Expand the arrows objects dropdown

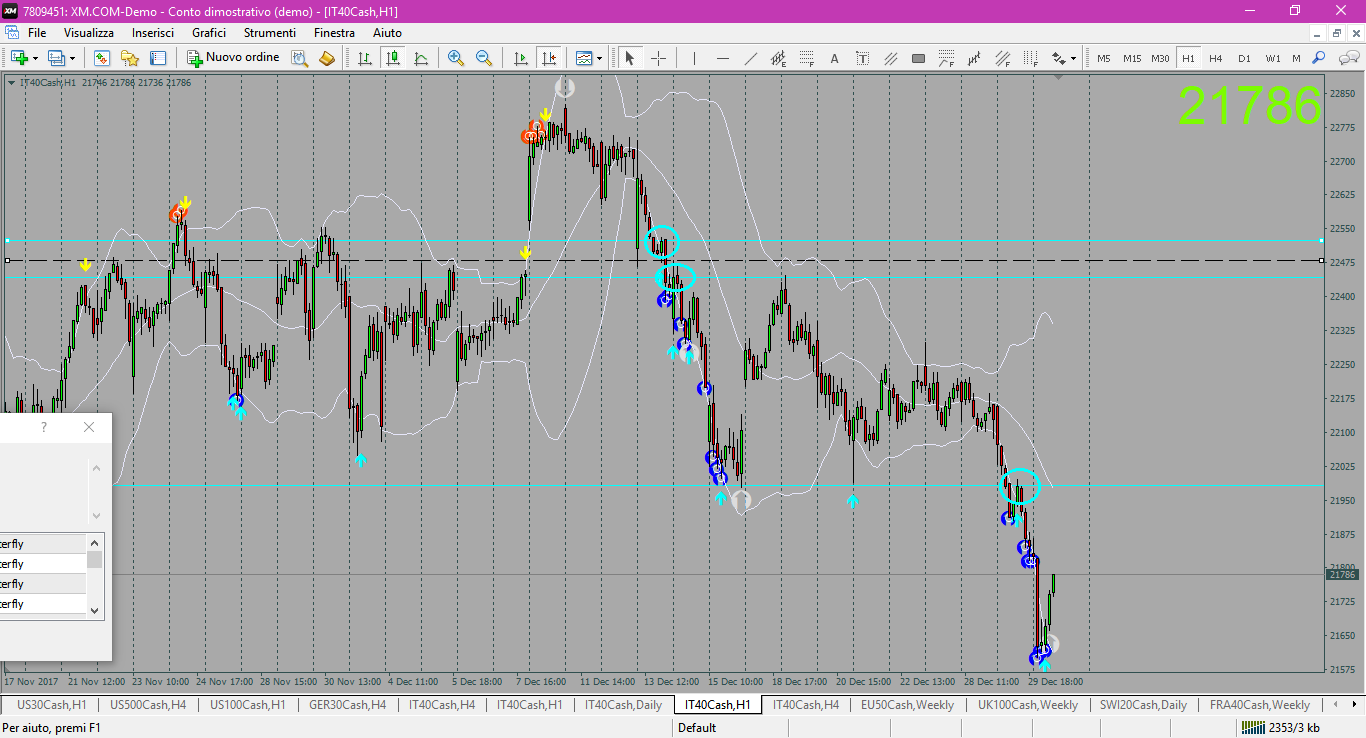[x=1073, y=58]
